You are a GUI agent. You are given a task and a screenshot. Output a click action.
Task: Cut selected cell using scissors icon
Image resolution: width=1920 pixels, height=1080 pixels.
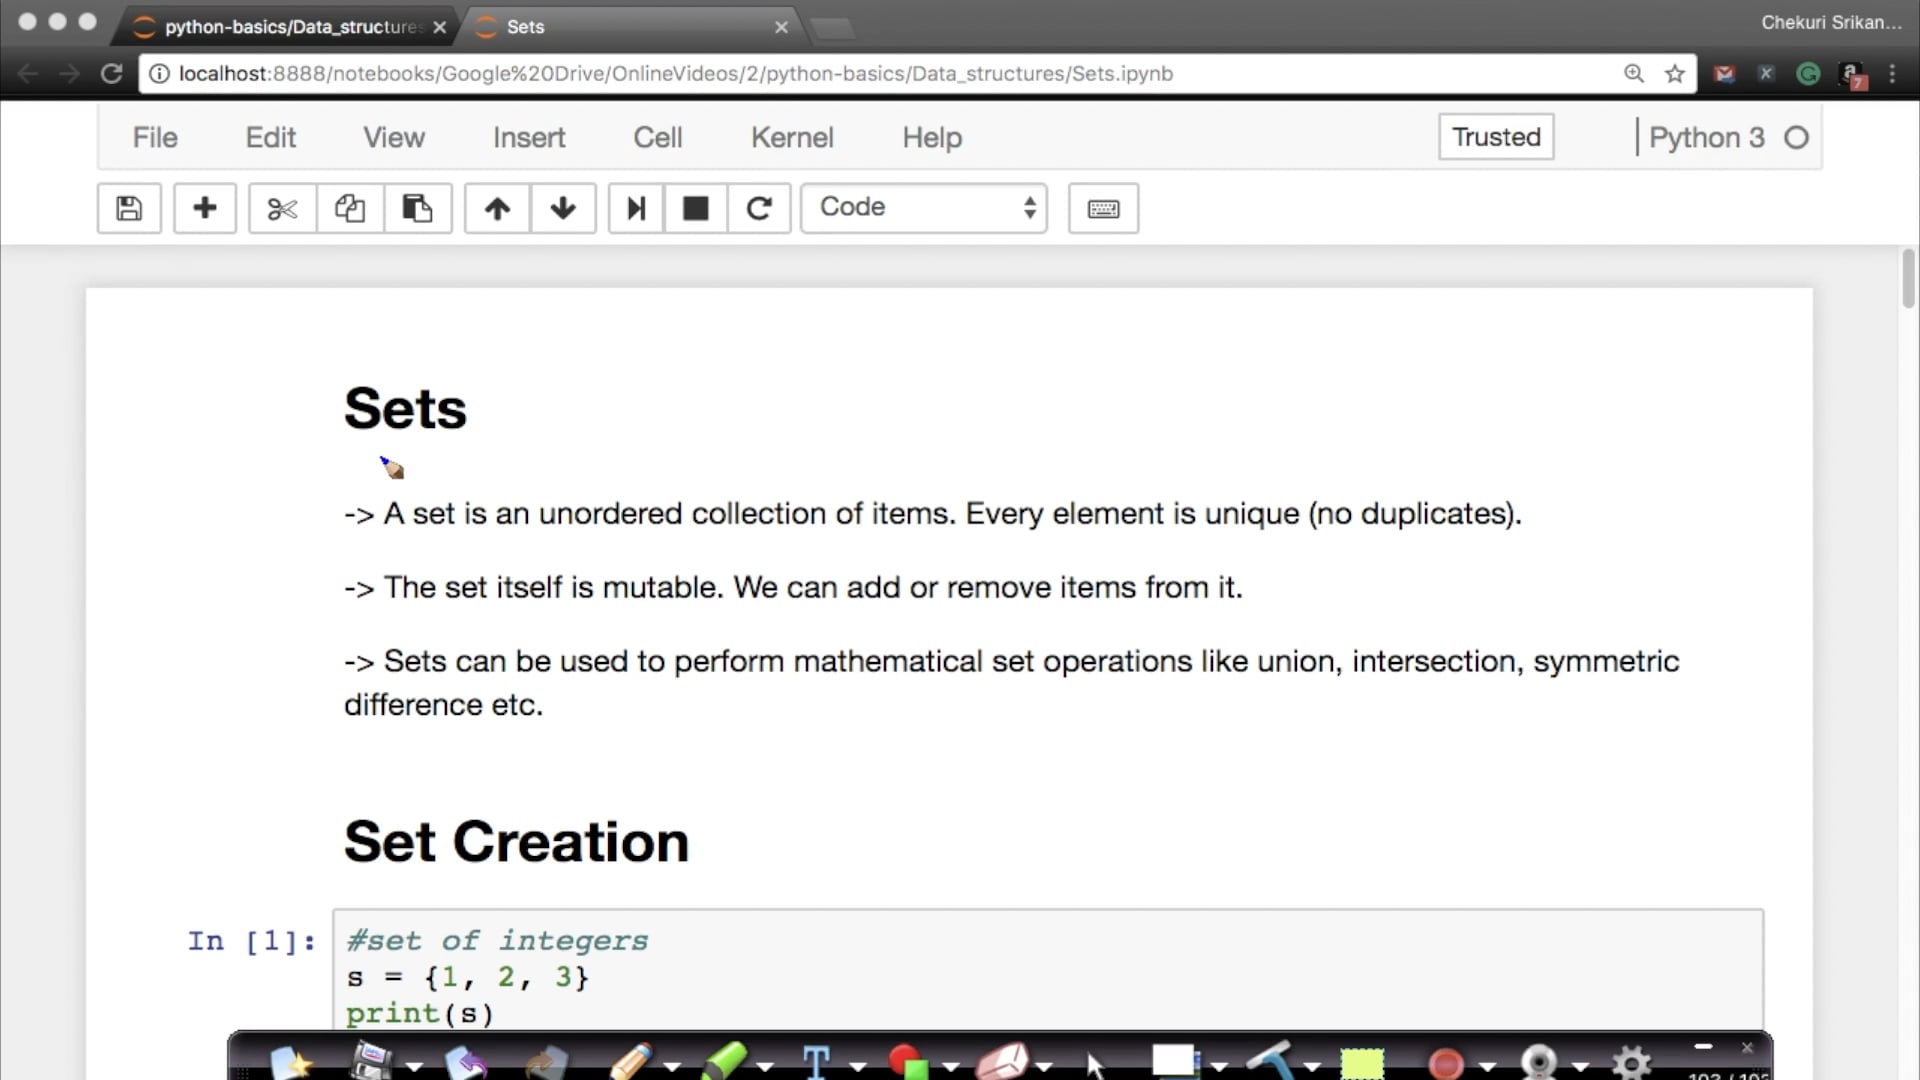coord(282,208)
